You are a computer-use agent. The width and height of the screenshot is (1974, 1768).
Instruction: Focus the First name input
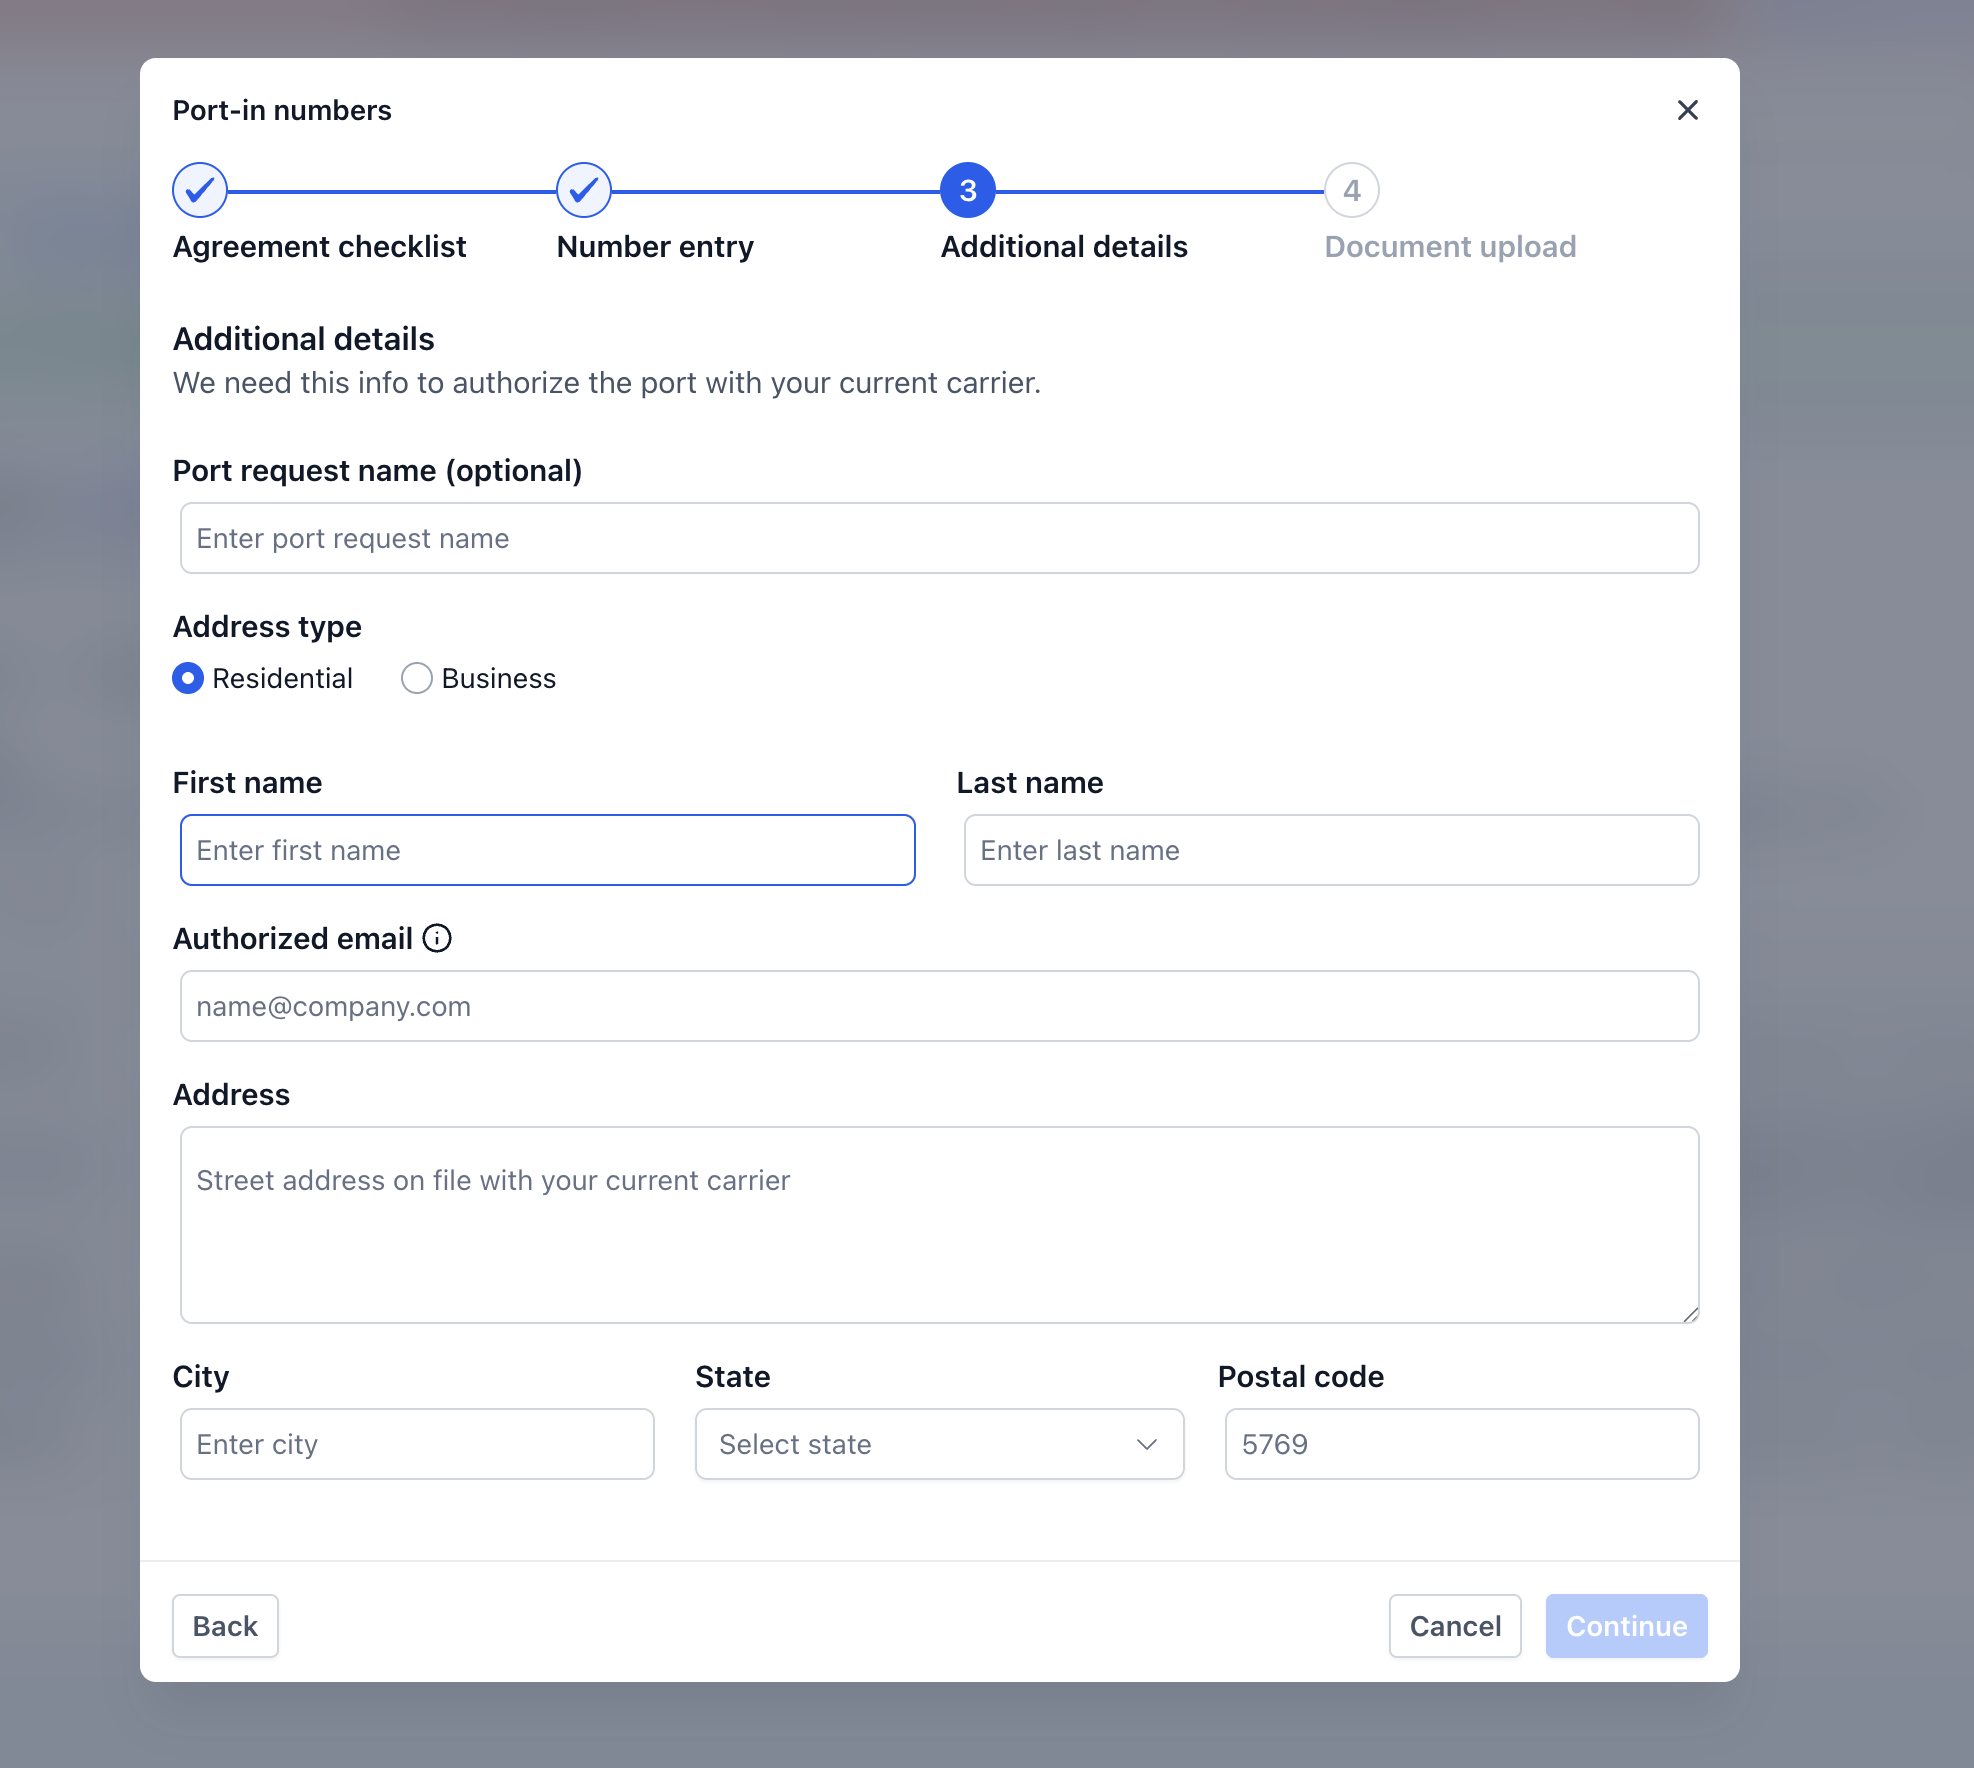548,850
